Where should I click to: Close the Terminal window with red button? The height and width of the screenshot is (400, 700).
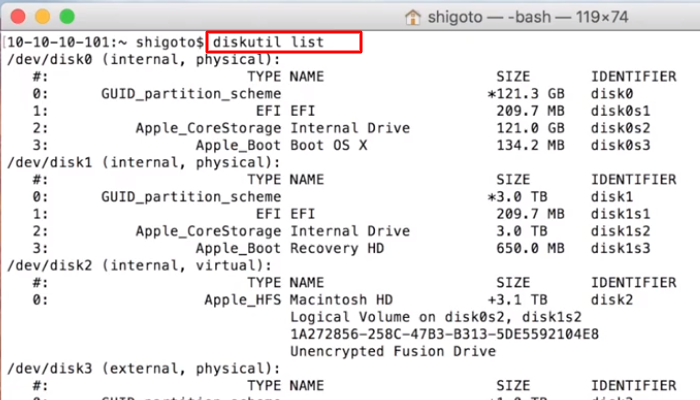pos(19,17)
